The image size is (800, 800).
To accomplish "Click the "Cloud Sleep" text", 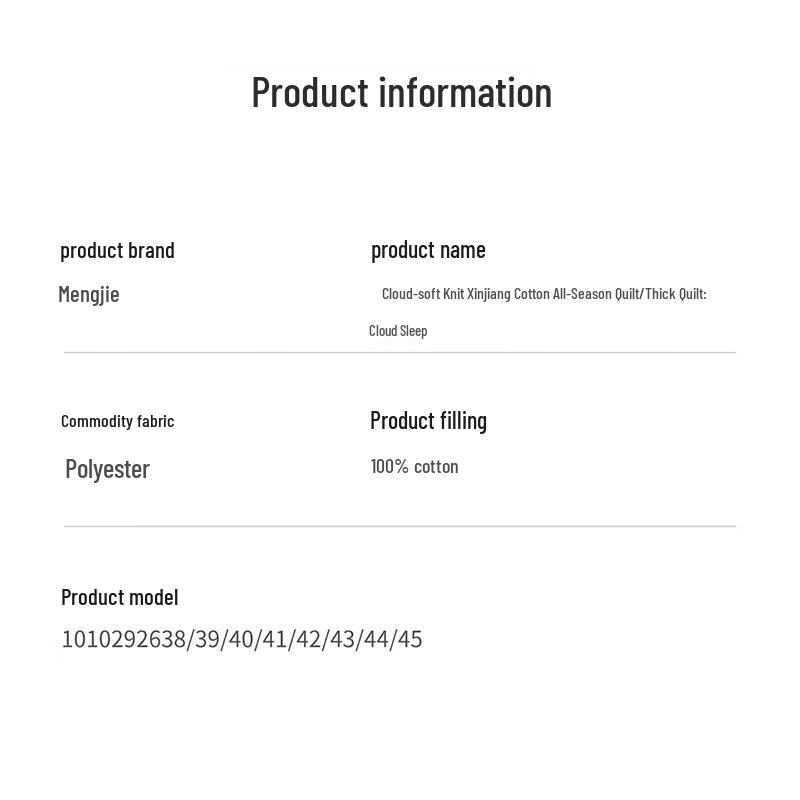I will (398, 331).
